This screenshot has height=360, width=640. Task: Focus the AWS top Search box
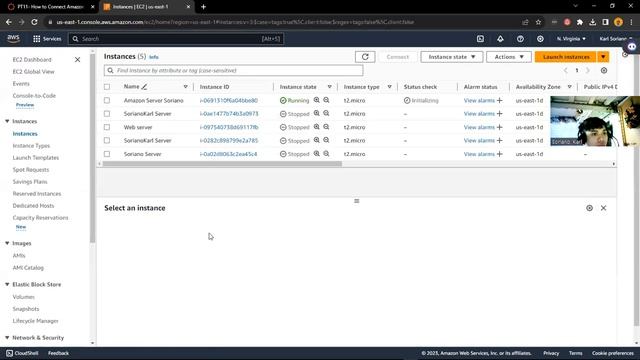[176, 39]
